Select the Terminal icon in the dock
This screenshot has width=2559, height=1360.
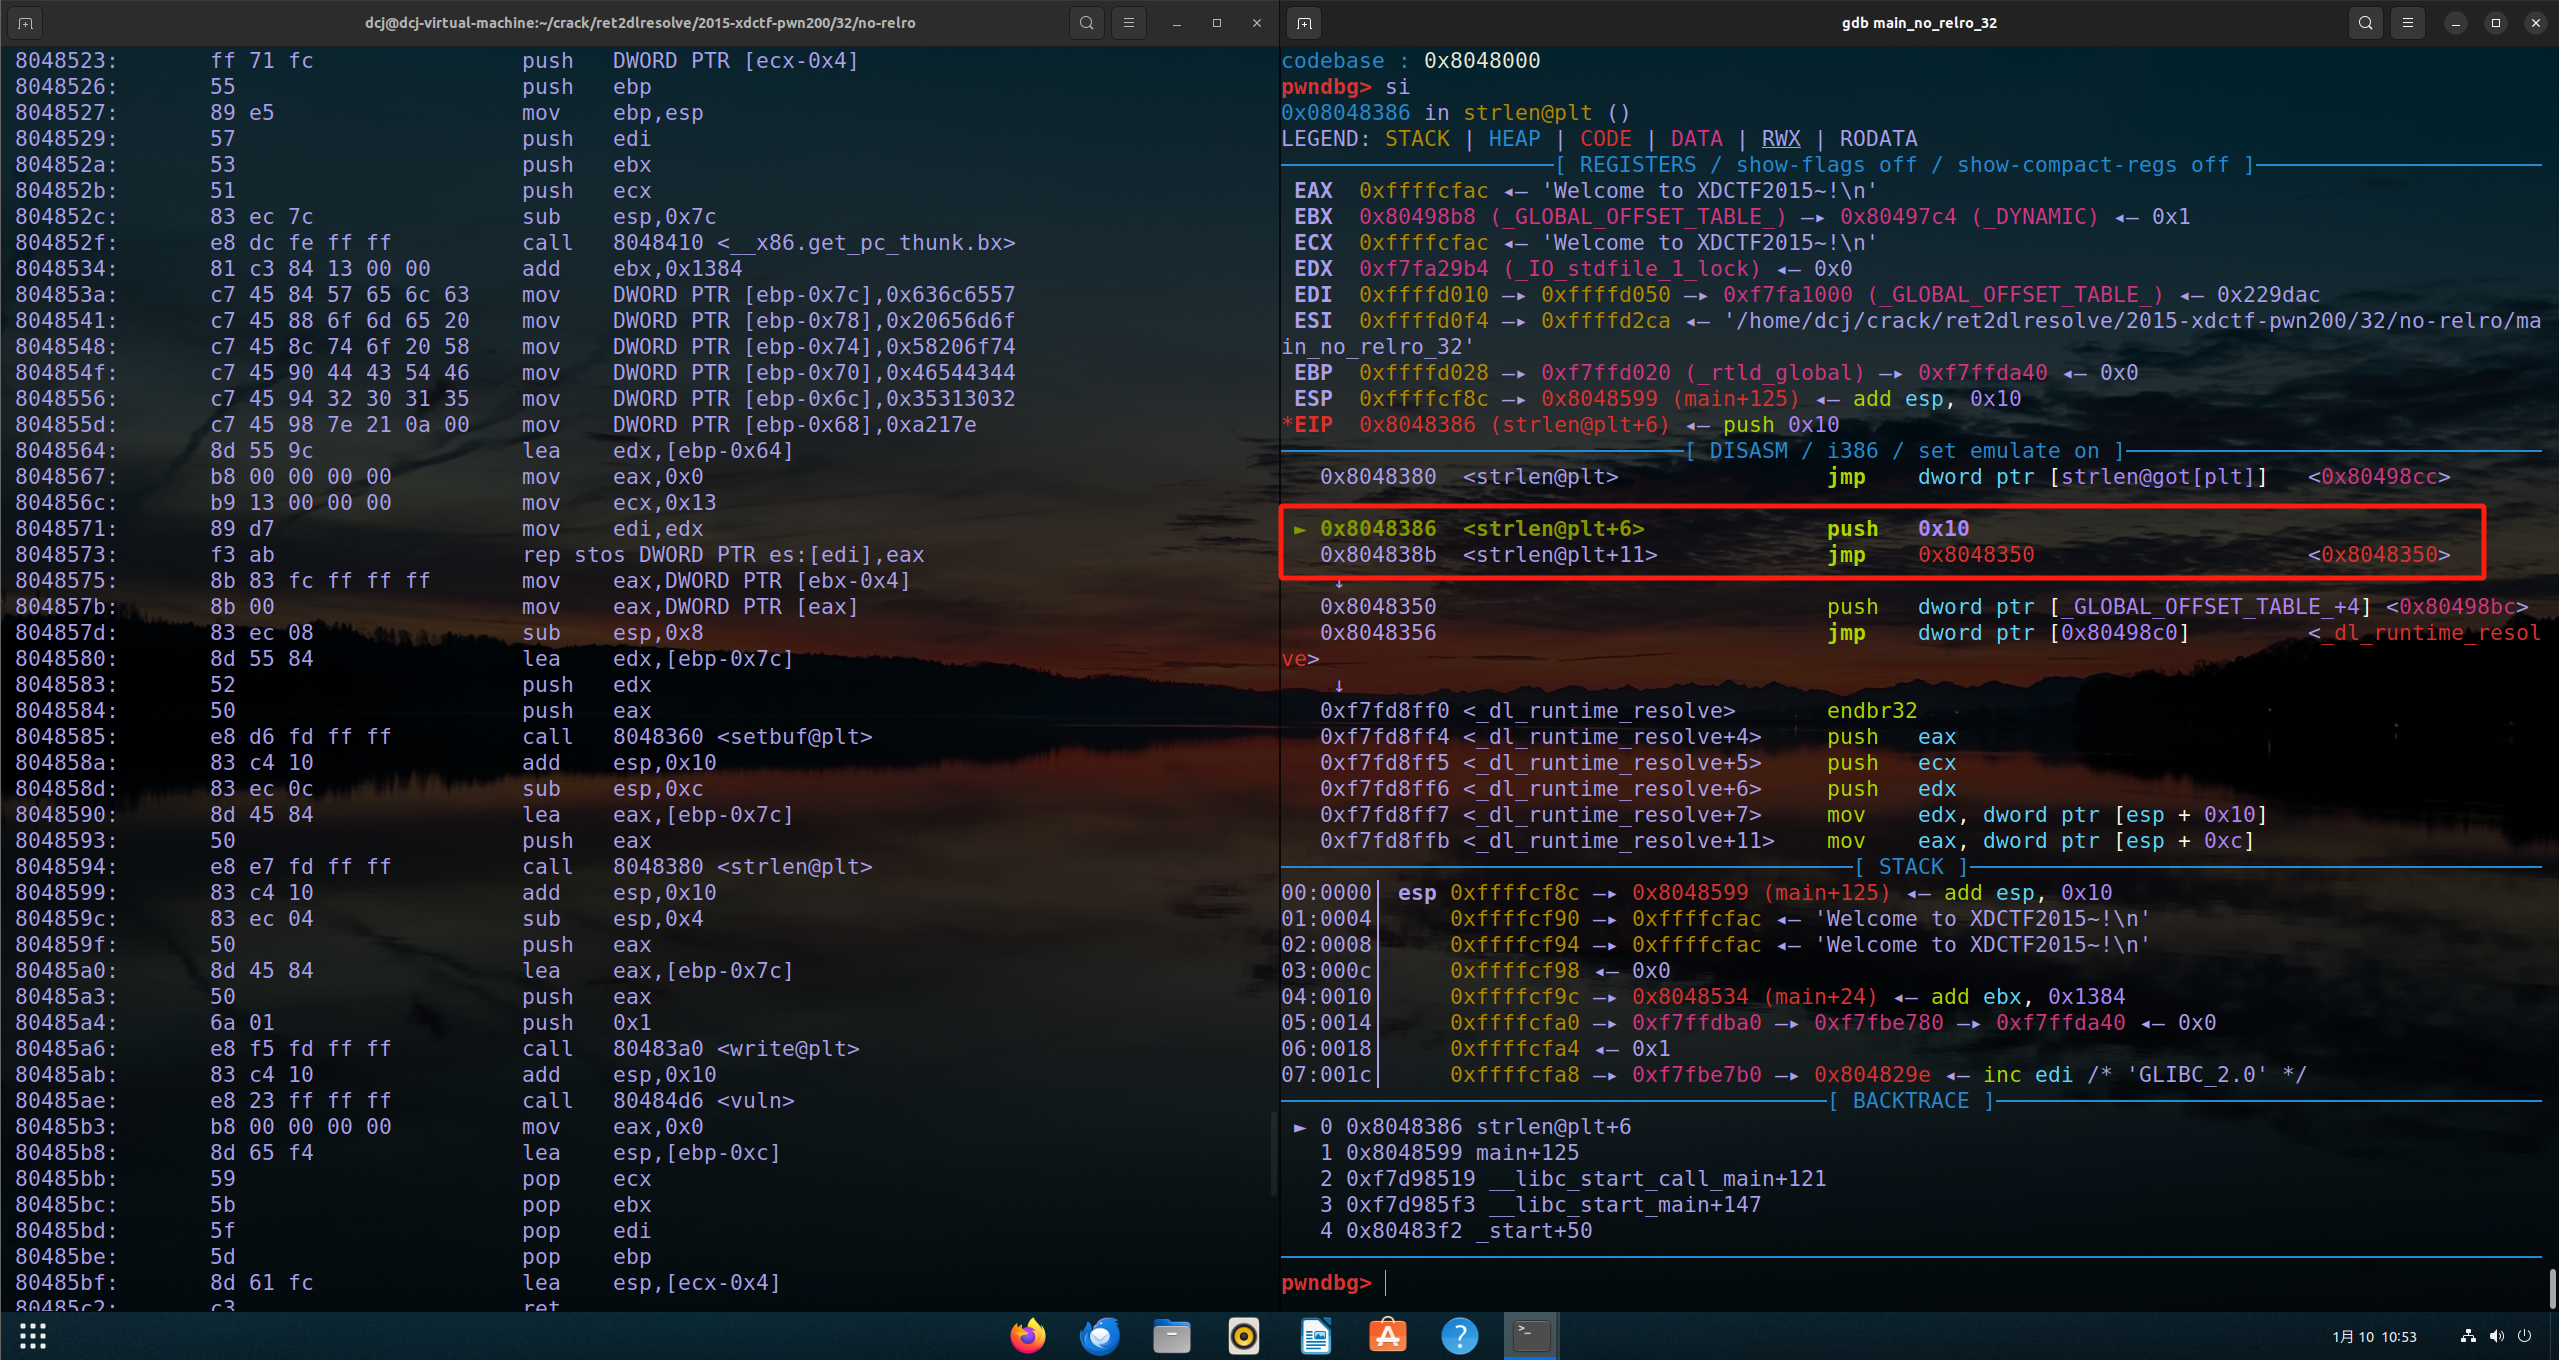tap(1531, 1336)
